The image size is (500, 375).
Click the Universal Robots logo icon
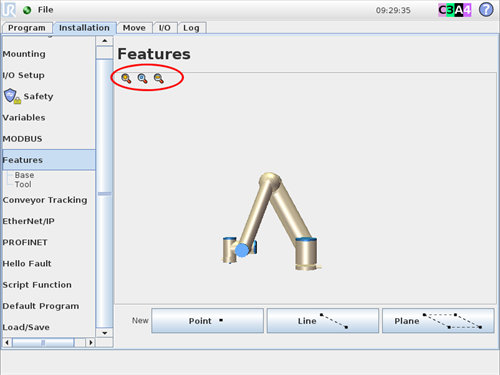(9, 10)
